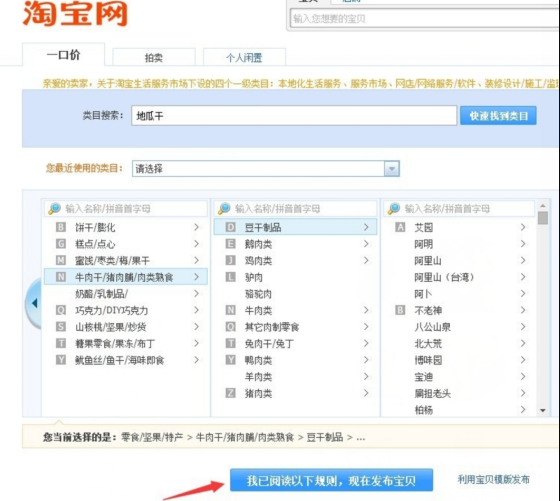This screenshot has height=501, width=560.
Task: Select category 蜜饯/枣类/梅/果干
Action: 126,260
